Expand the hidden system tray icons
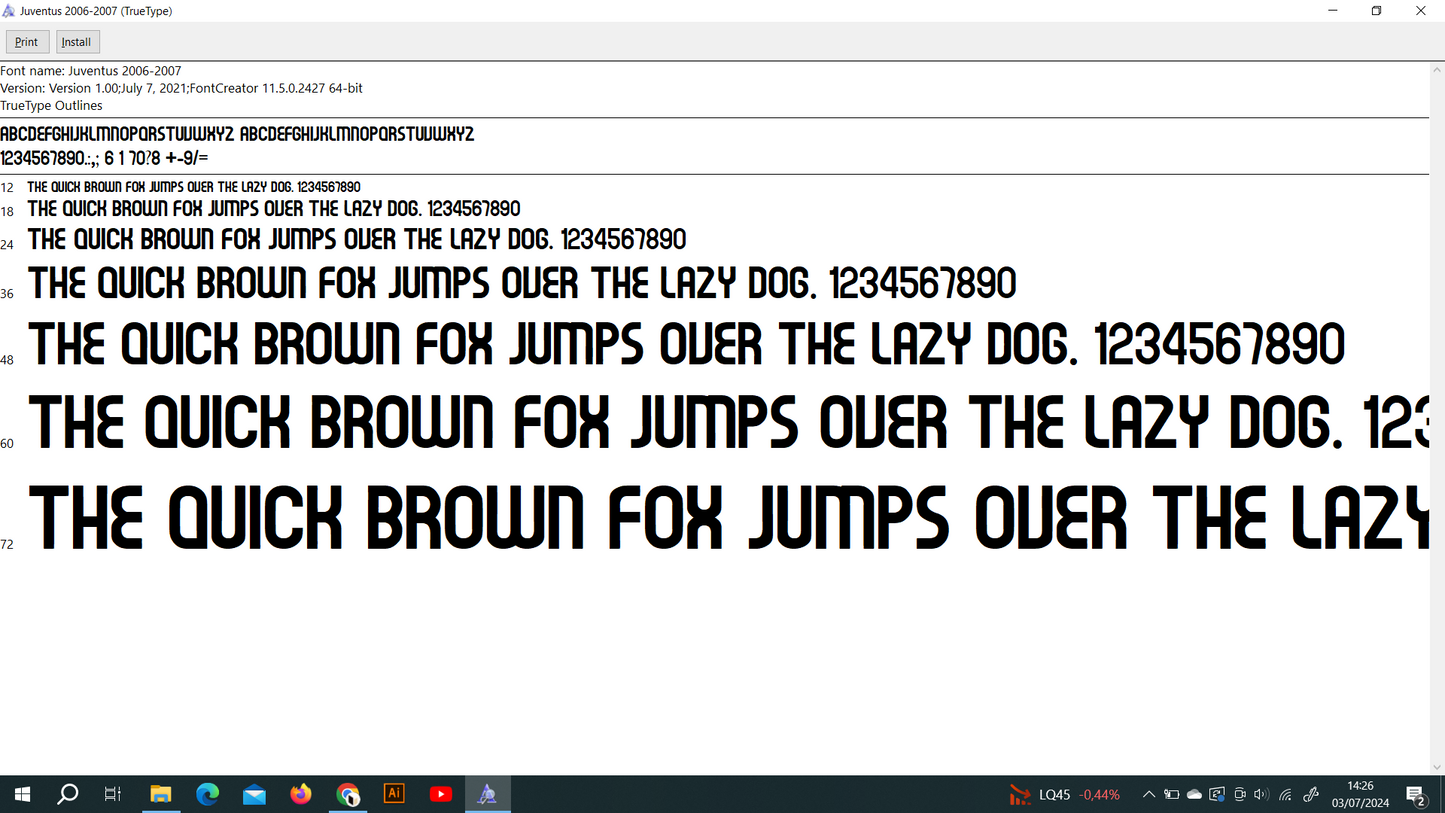 tap(1149, 795)
